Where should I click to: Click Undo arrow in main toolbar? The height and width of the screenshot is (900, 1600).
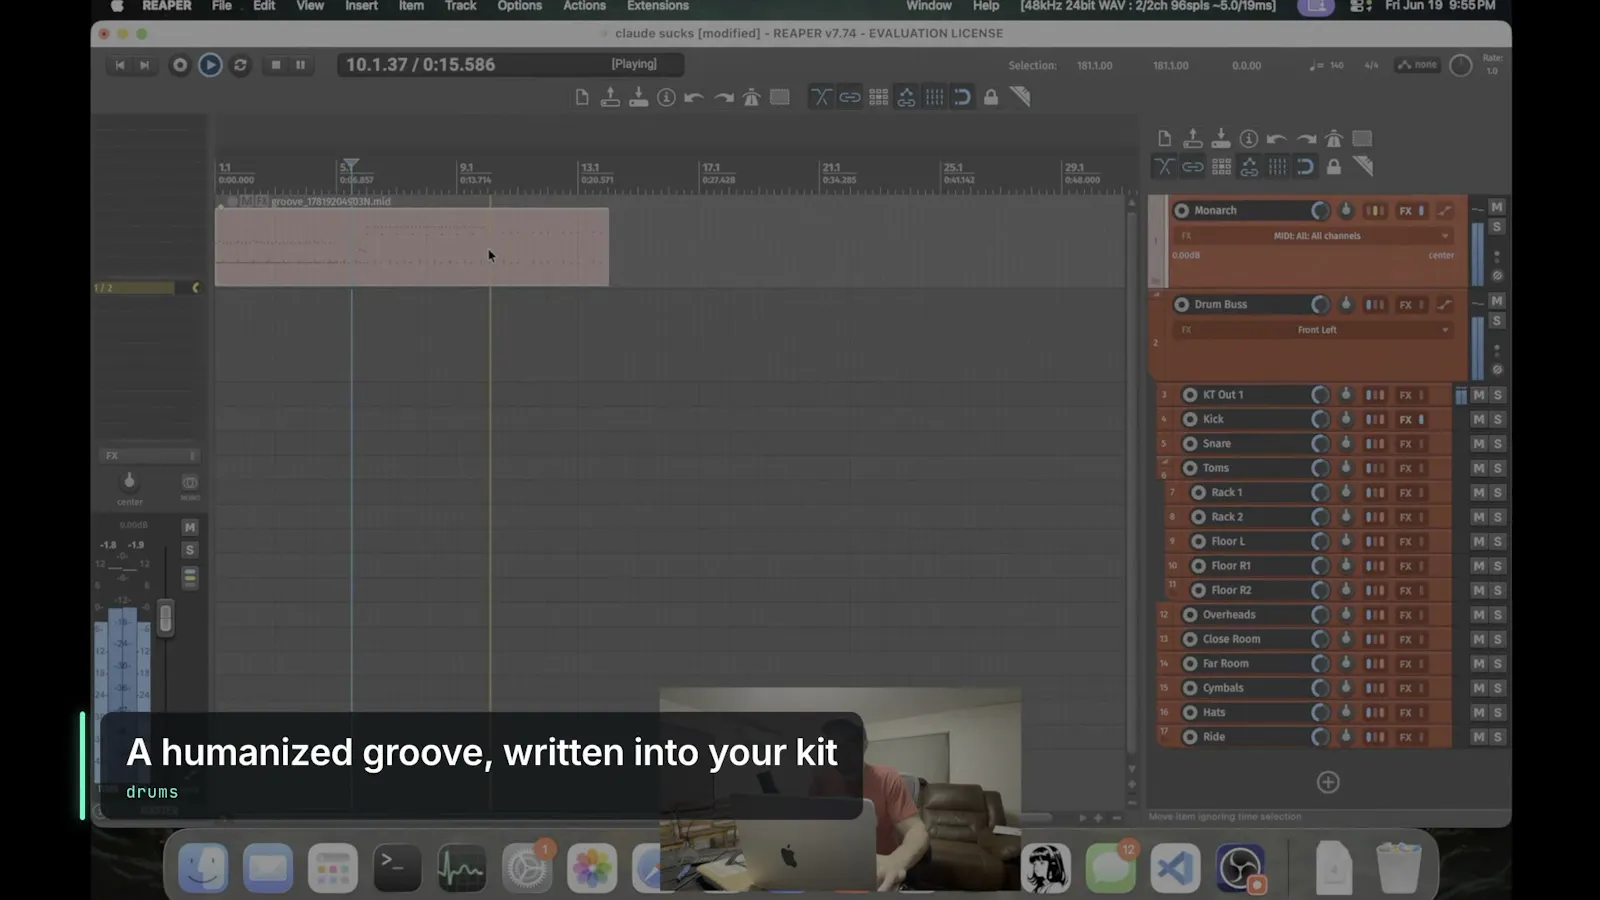coord(694,97)
